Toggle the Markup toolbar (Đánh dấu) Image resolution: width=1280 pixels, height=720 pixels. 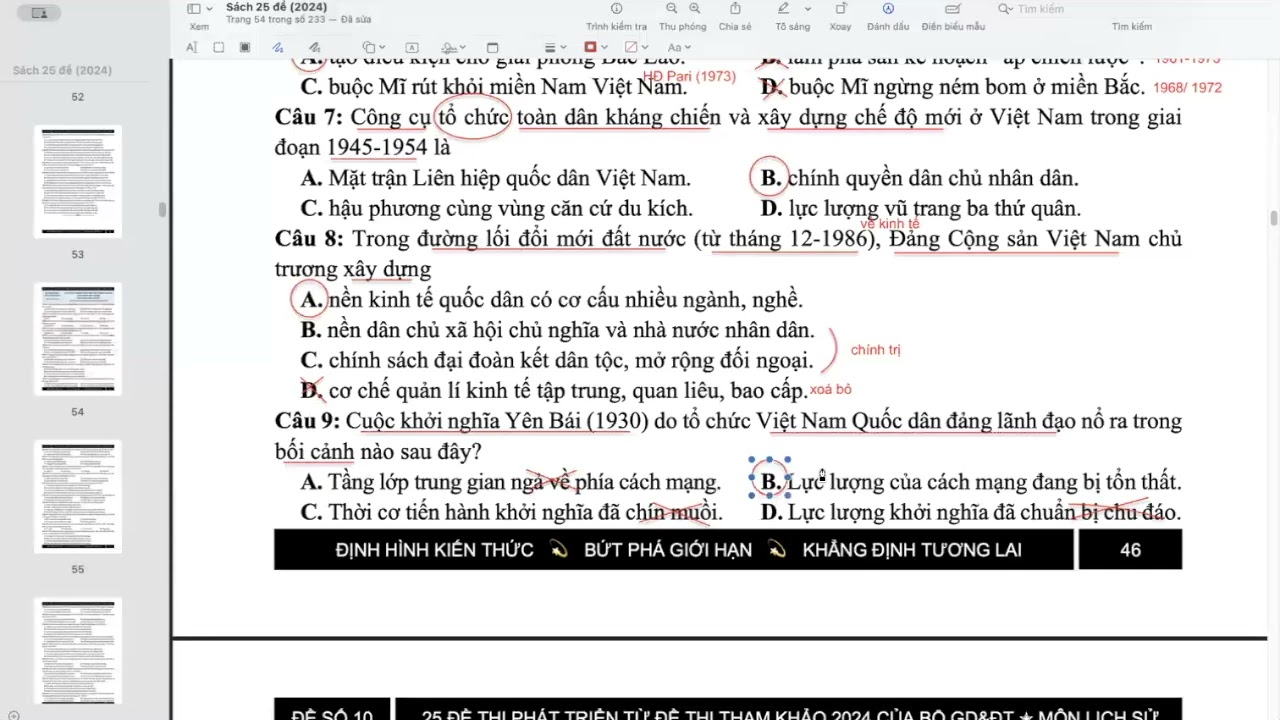tap(888, 9)
